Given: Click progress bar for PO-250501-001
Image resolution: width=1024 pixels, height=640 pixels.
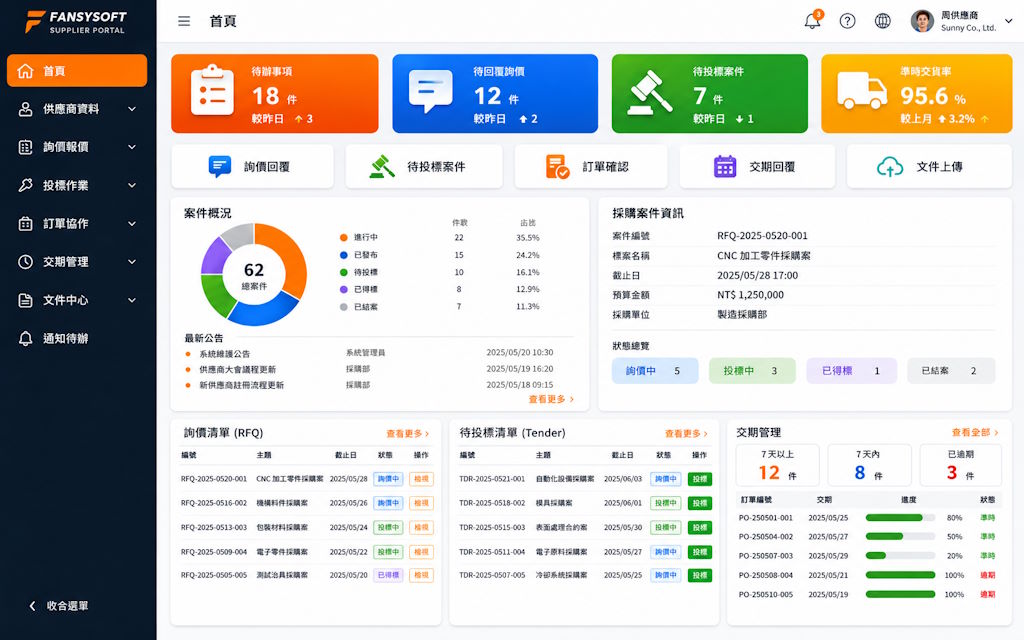Looking at the screenshot, I should tap(900, 518).
